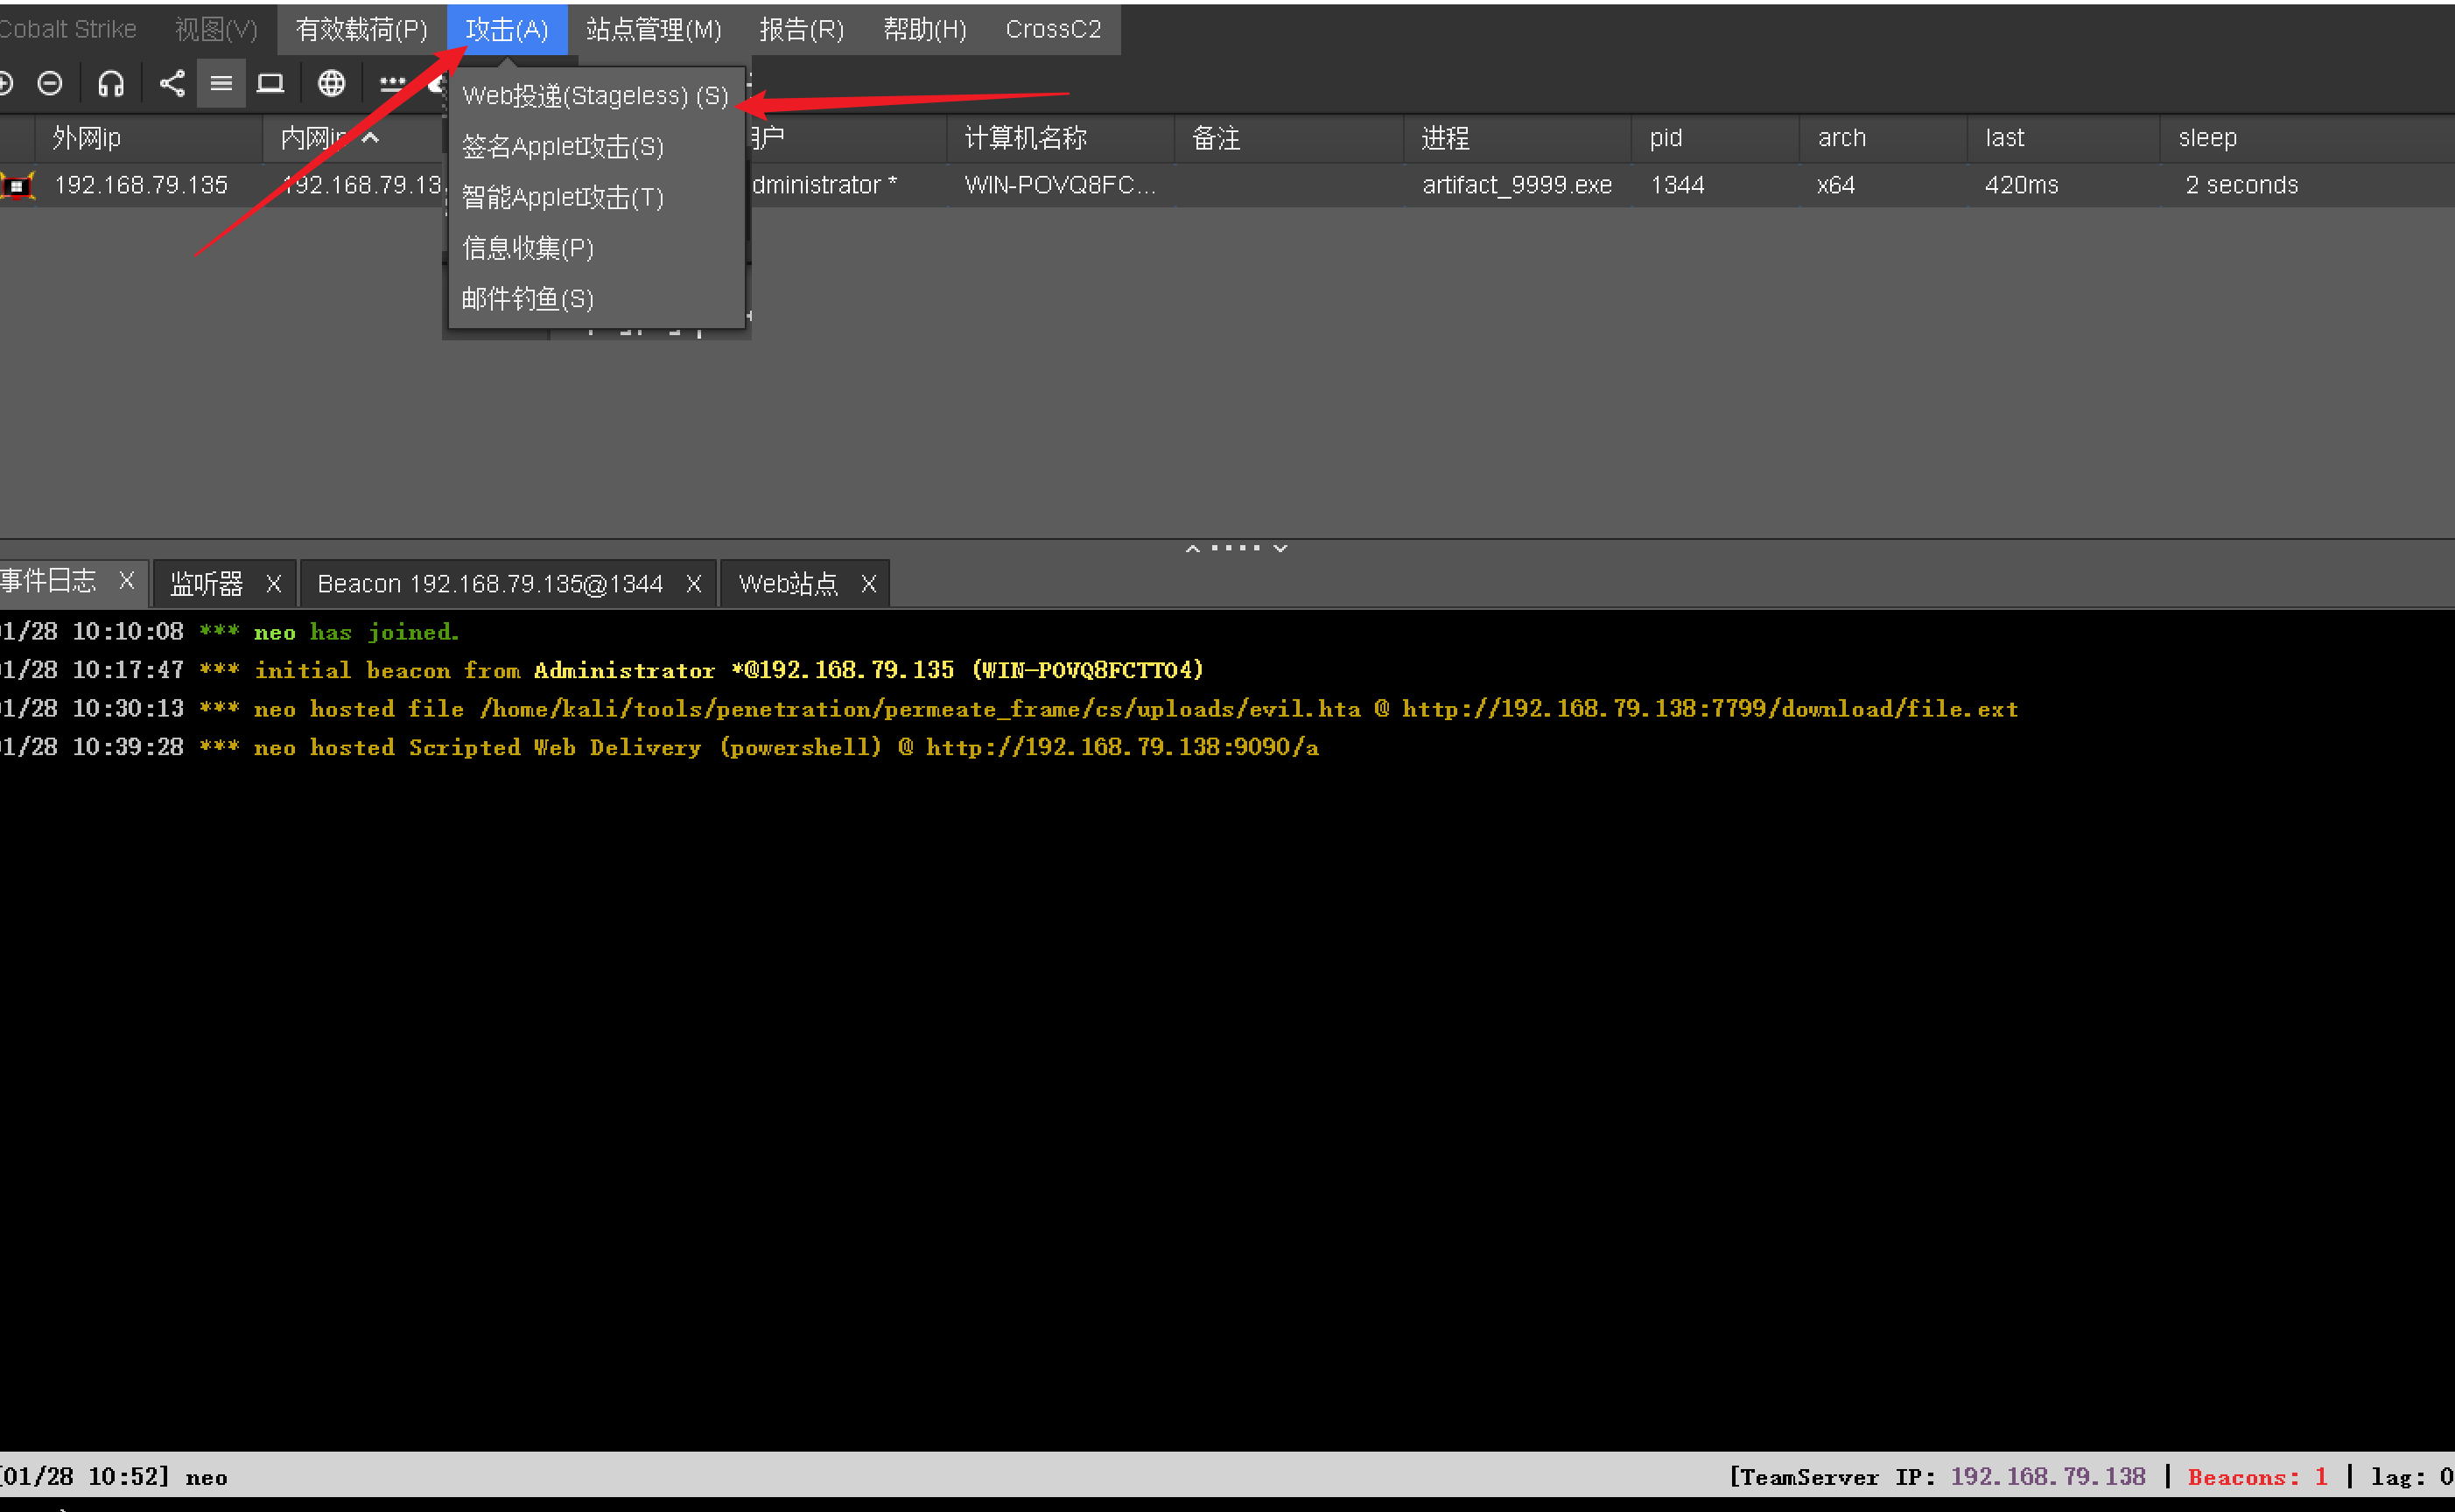
Task: Close the Web站点 tab
Action: click(x=868, y=584)
